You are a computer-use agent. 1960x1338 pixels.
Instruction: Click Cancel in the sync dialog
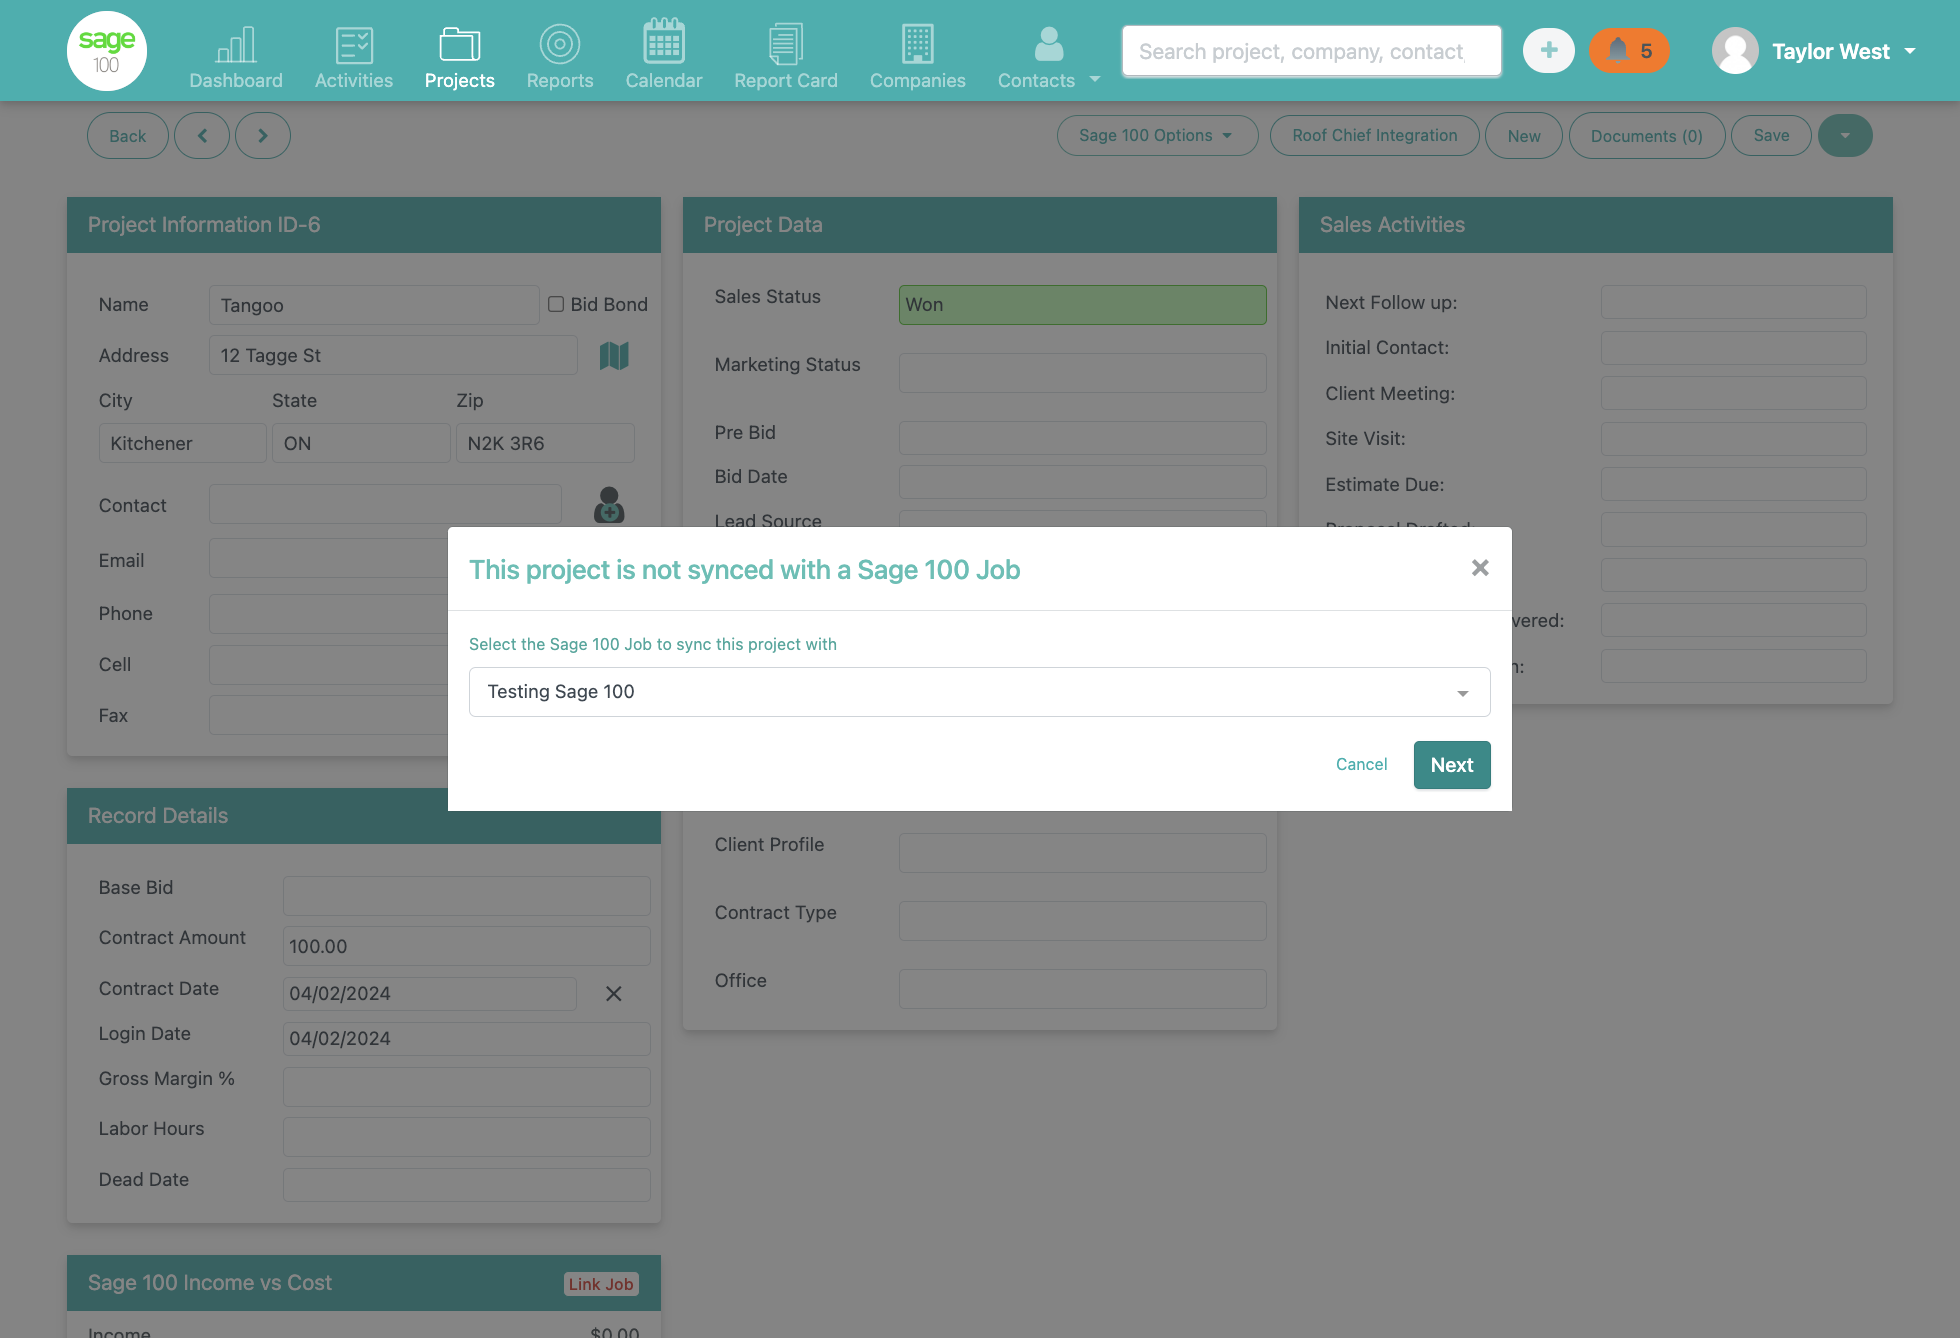[1361, 765]
